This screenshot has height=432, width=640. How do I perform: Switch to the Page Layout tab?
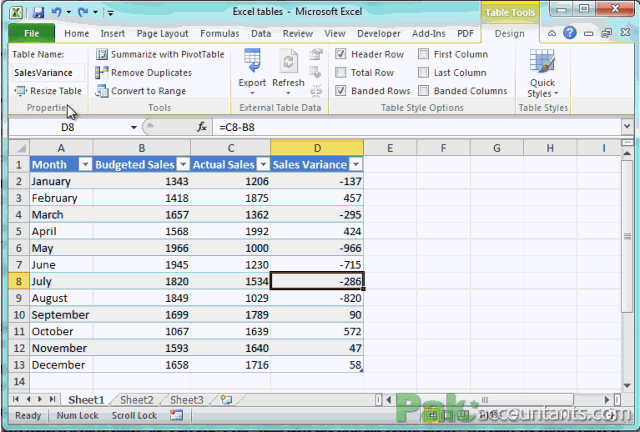coord(162,33)
